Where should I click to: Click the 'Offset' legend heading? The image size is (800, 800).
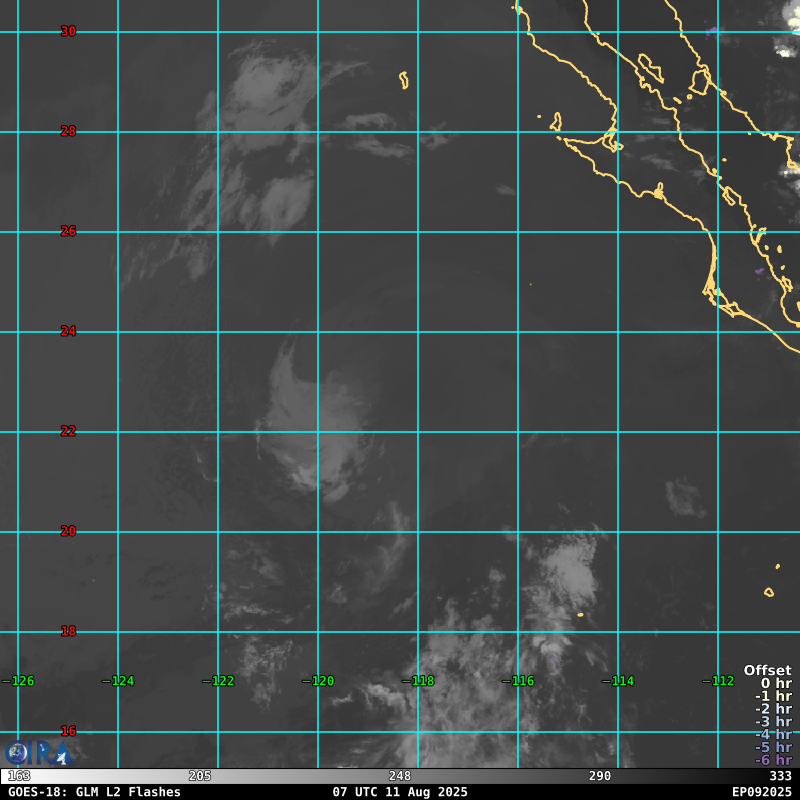(768, 670)
